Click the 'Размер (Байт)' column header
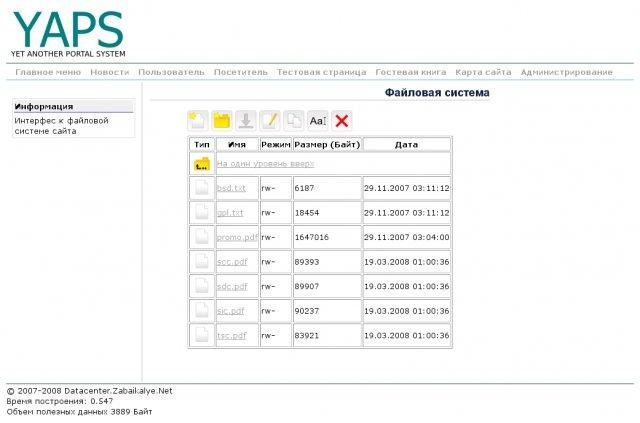 click(327, 145)
